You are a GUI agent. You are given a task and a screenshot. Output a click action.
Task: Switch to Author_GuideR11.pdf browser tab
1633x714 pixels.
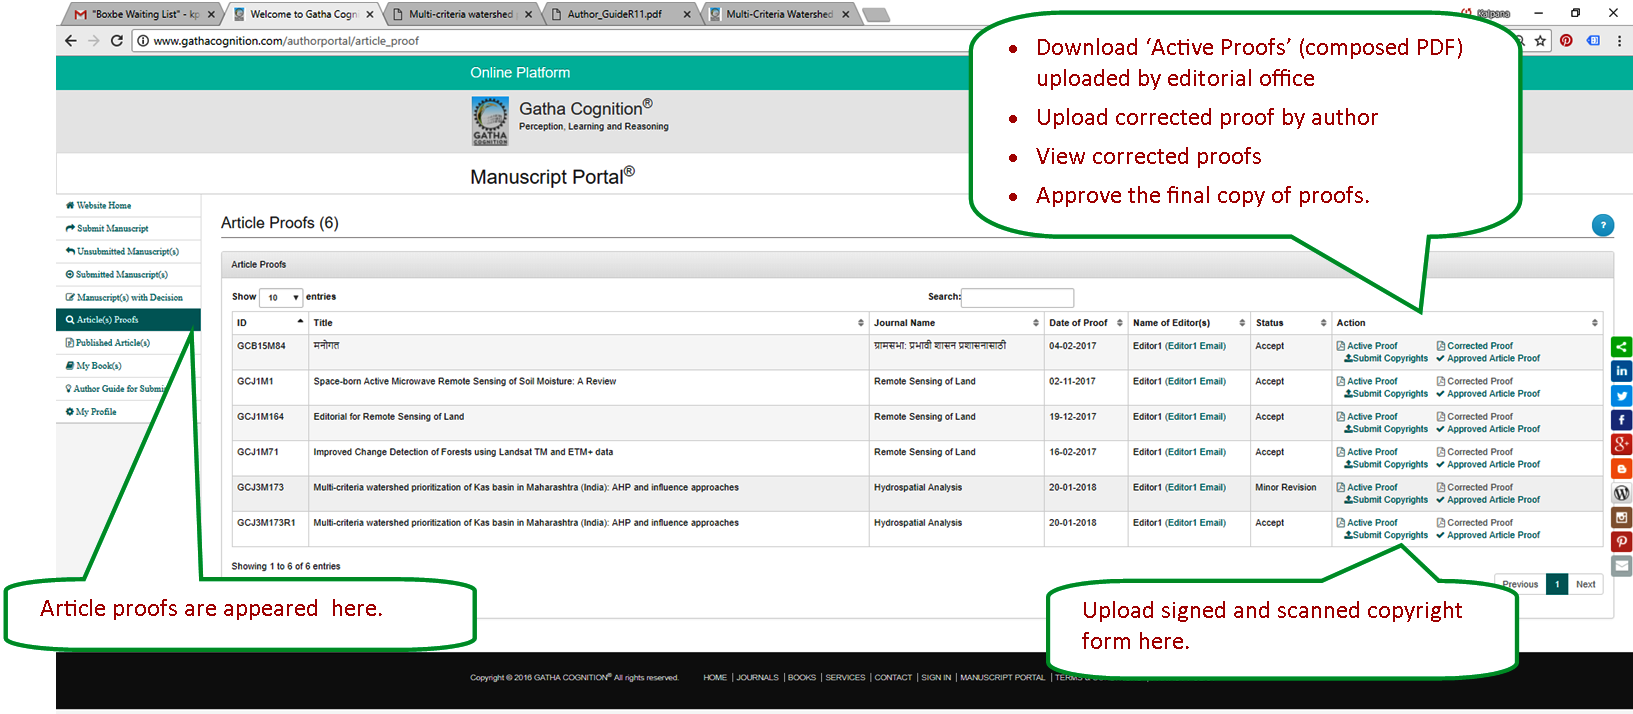point(616,14)
